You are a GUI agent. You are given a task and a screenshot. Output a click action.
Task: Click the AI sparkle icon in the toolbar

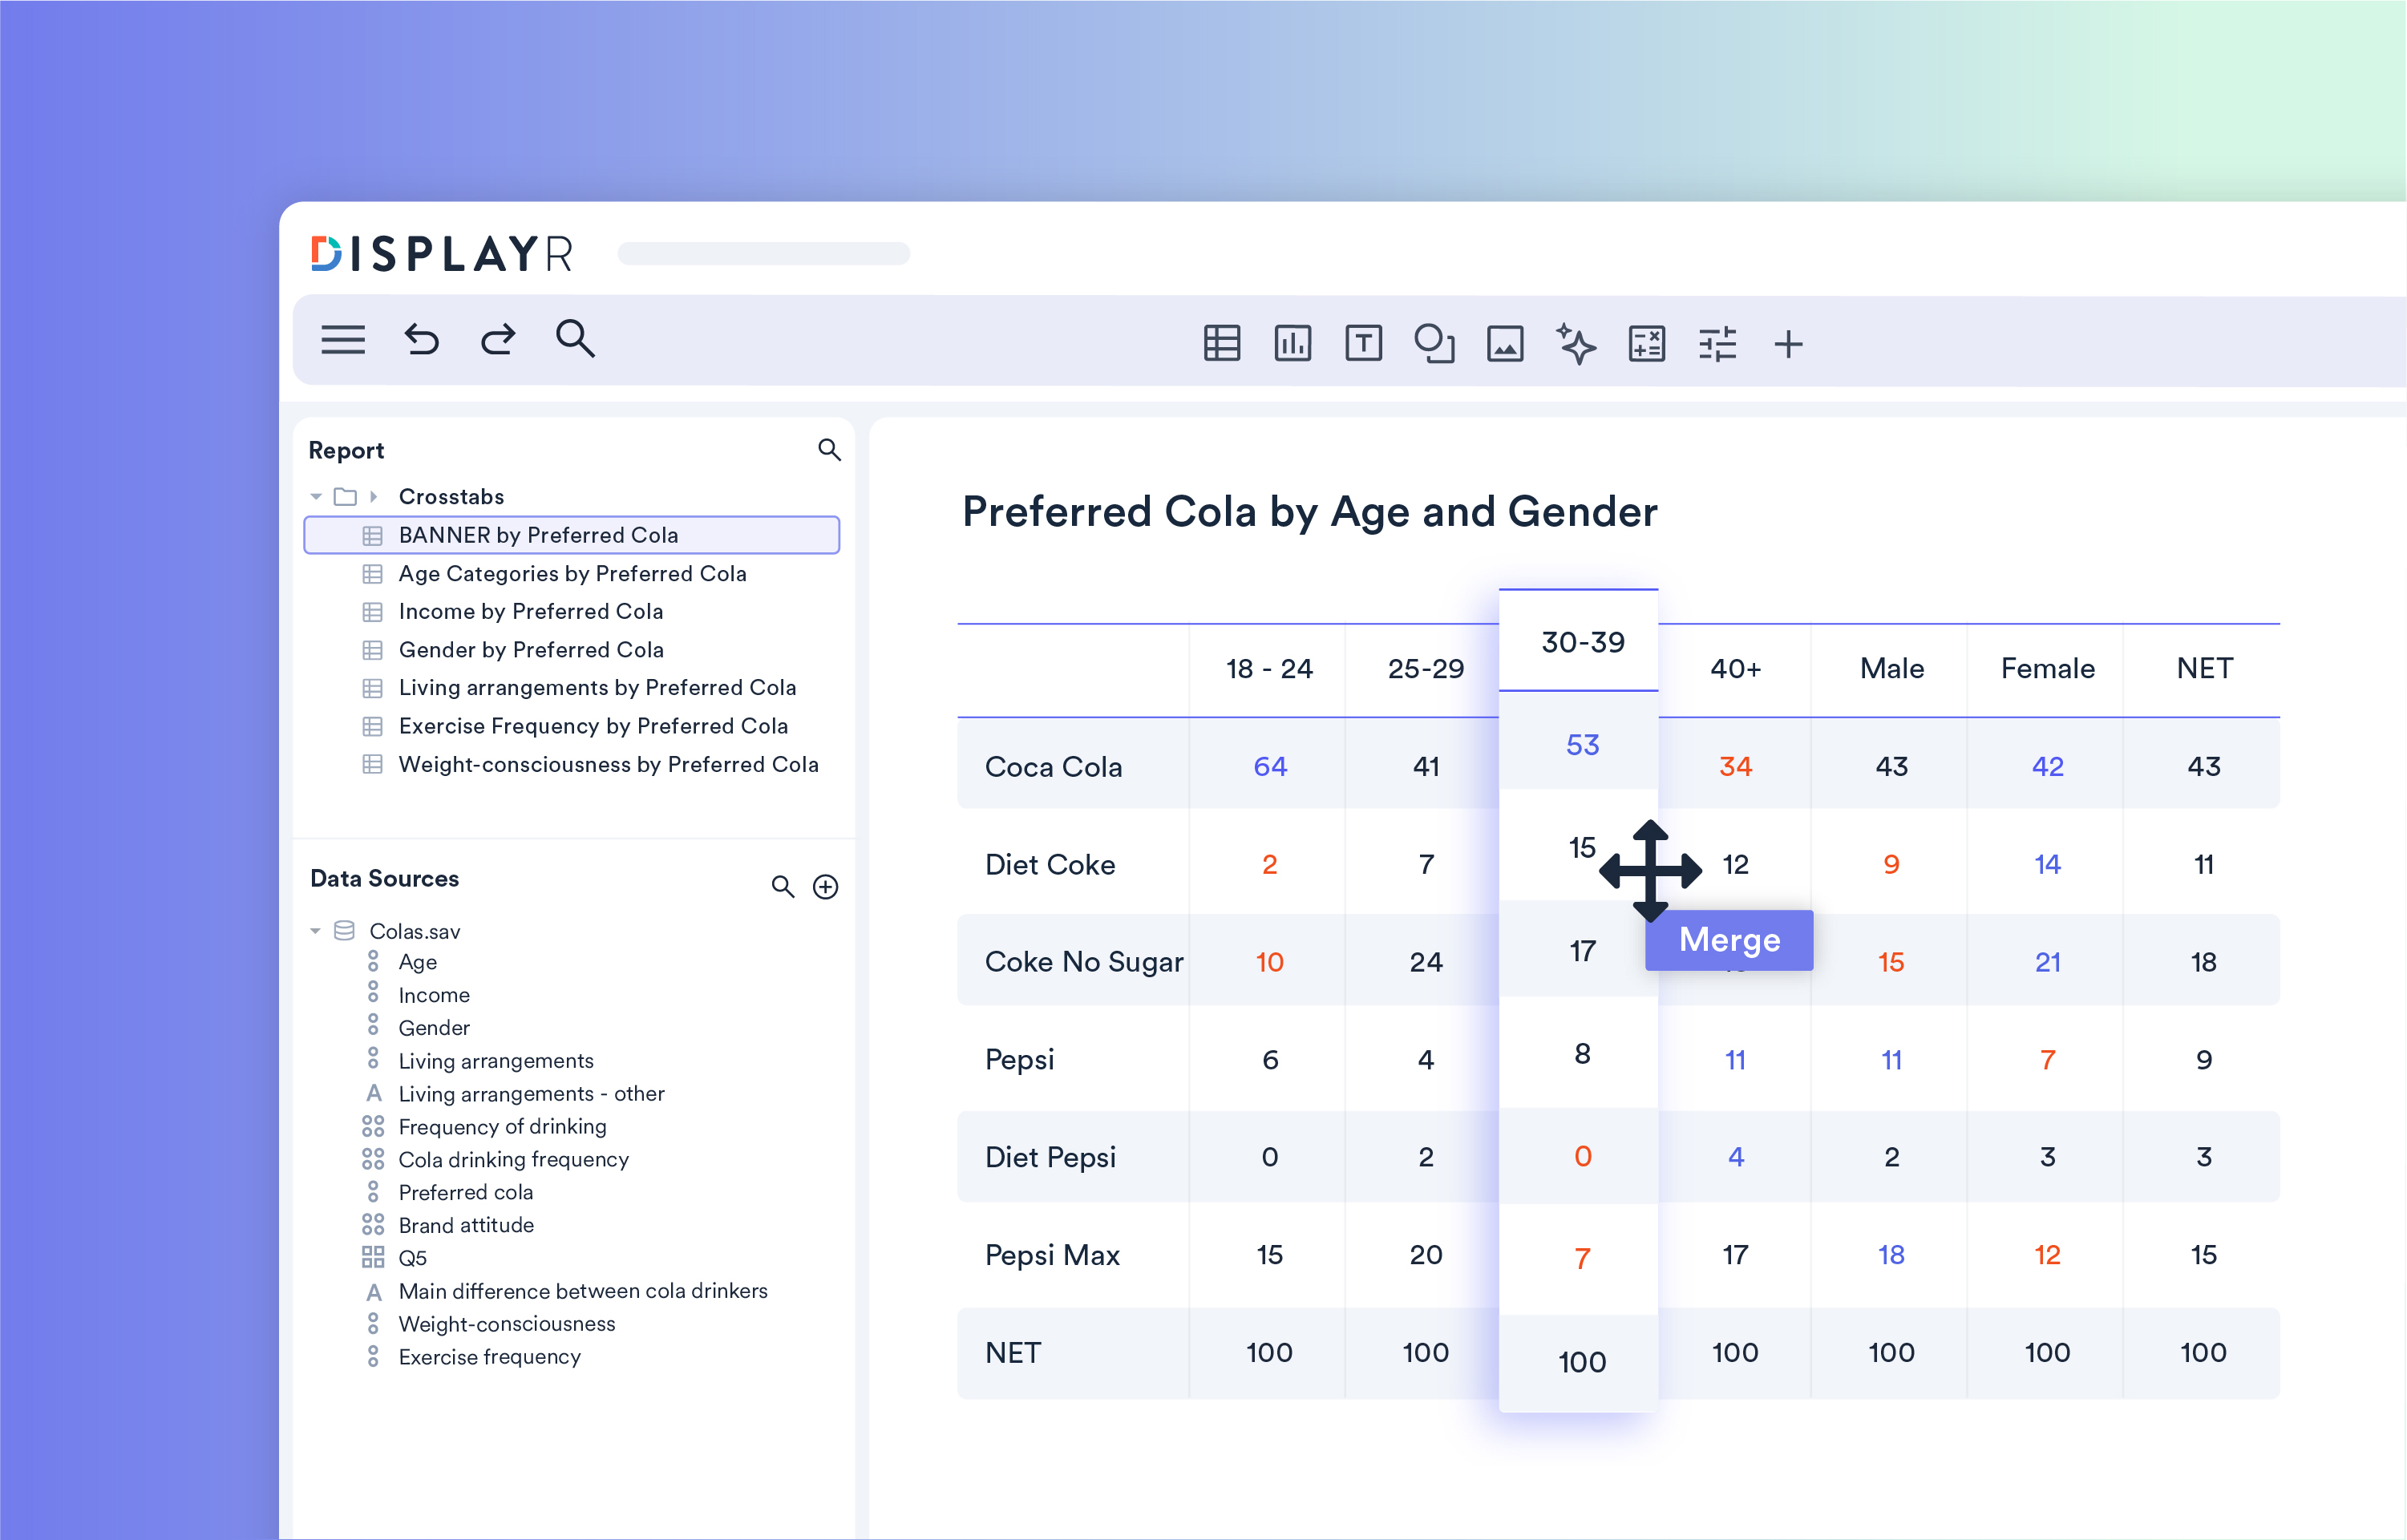click(x=1576, y=344)
